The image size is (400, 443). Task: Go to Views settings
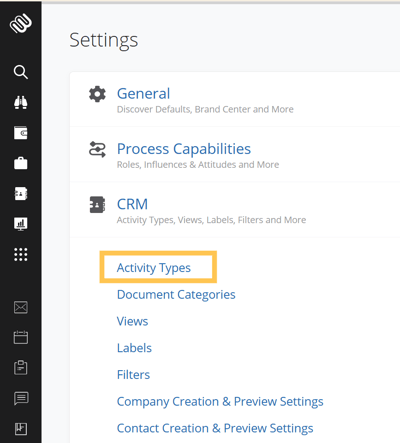point(132,321)
